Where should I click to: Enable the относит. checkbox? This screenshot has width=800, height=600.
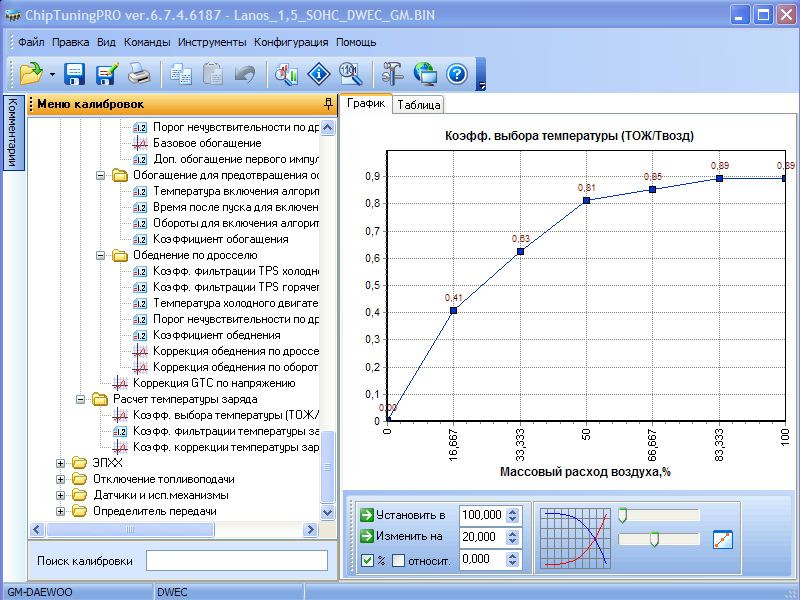click(398, 560)
